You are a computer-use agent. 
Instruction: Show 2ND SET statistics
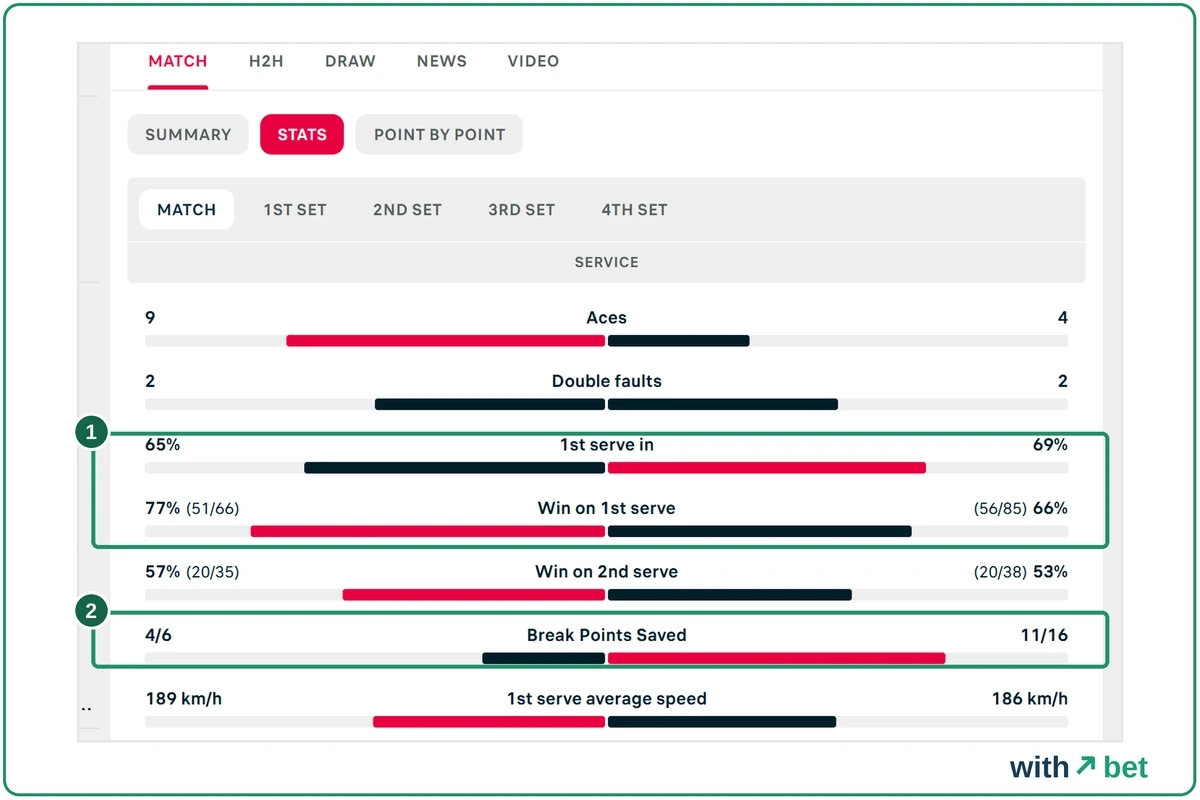pyautogui.click(x=407, y=210)
